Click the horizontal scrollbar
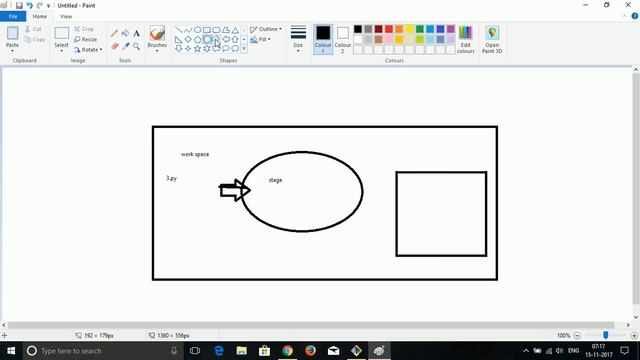The width and height of the screenshot is (640, 360). click(311, 325)
